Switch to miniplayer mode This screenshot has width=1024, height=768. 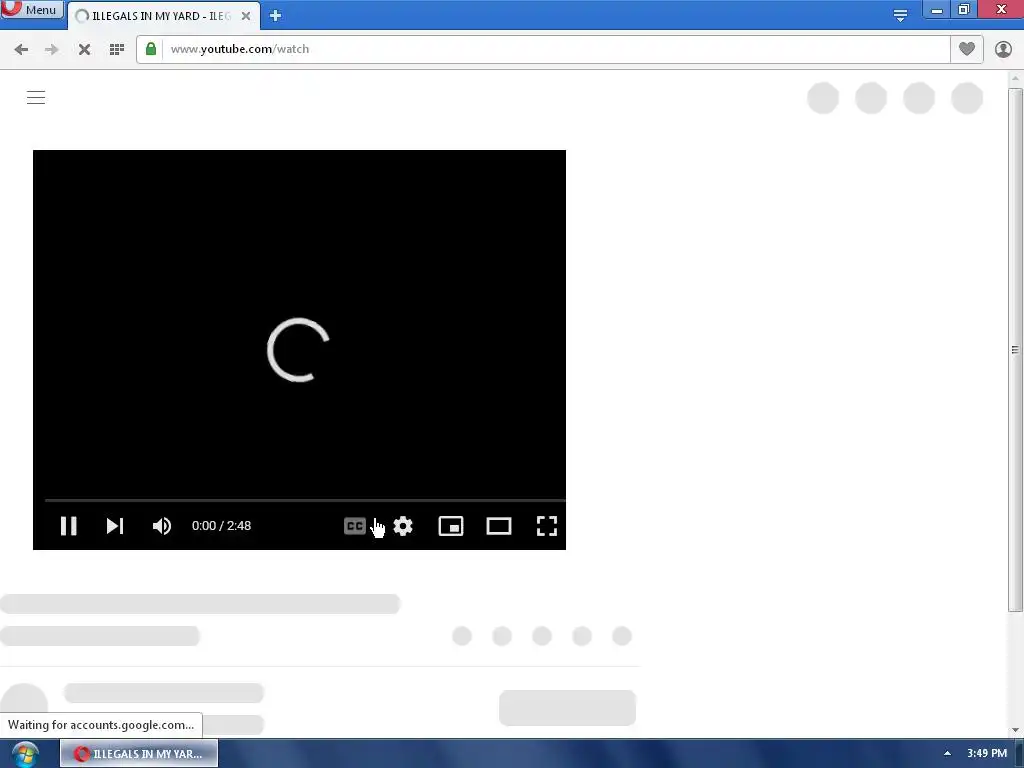[x=451, y=526]
